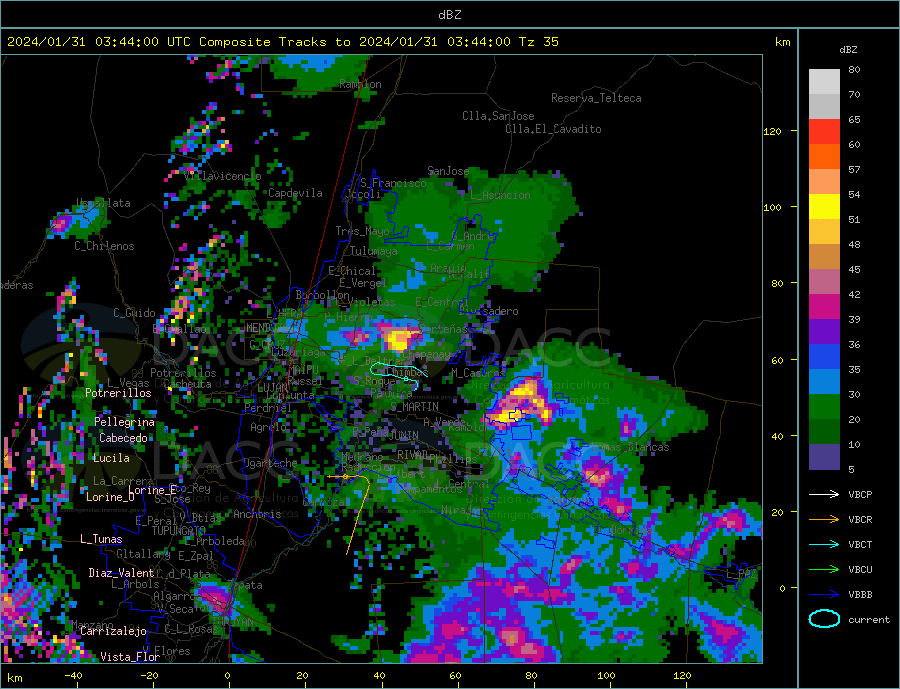This screenshot has width=900, height=689.
Task: Click the 80 value on dBZ scale
Action: tap(854, 69)
